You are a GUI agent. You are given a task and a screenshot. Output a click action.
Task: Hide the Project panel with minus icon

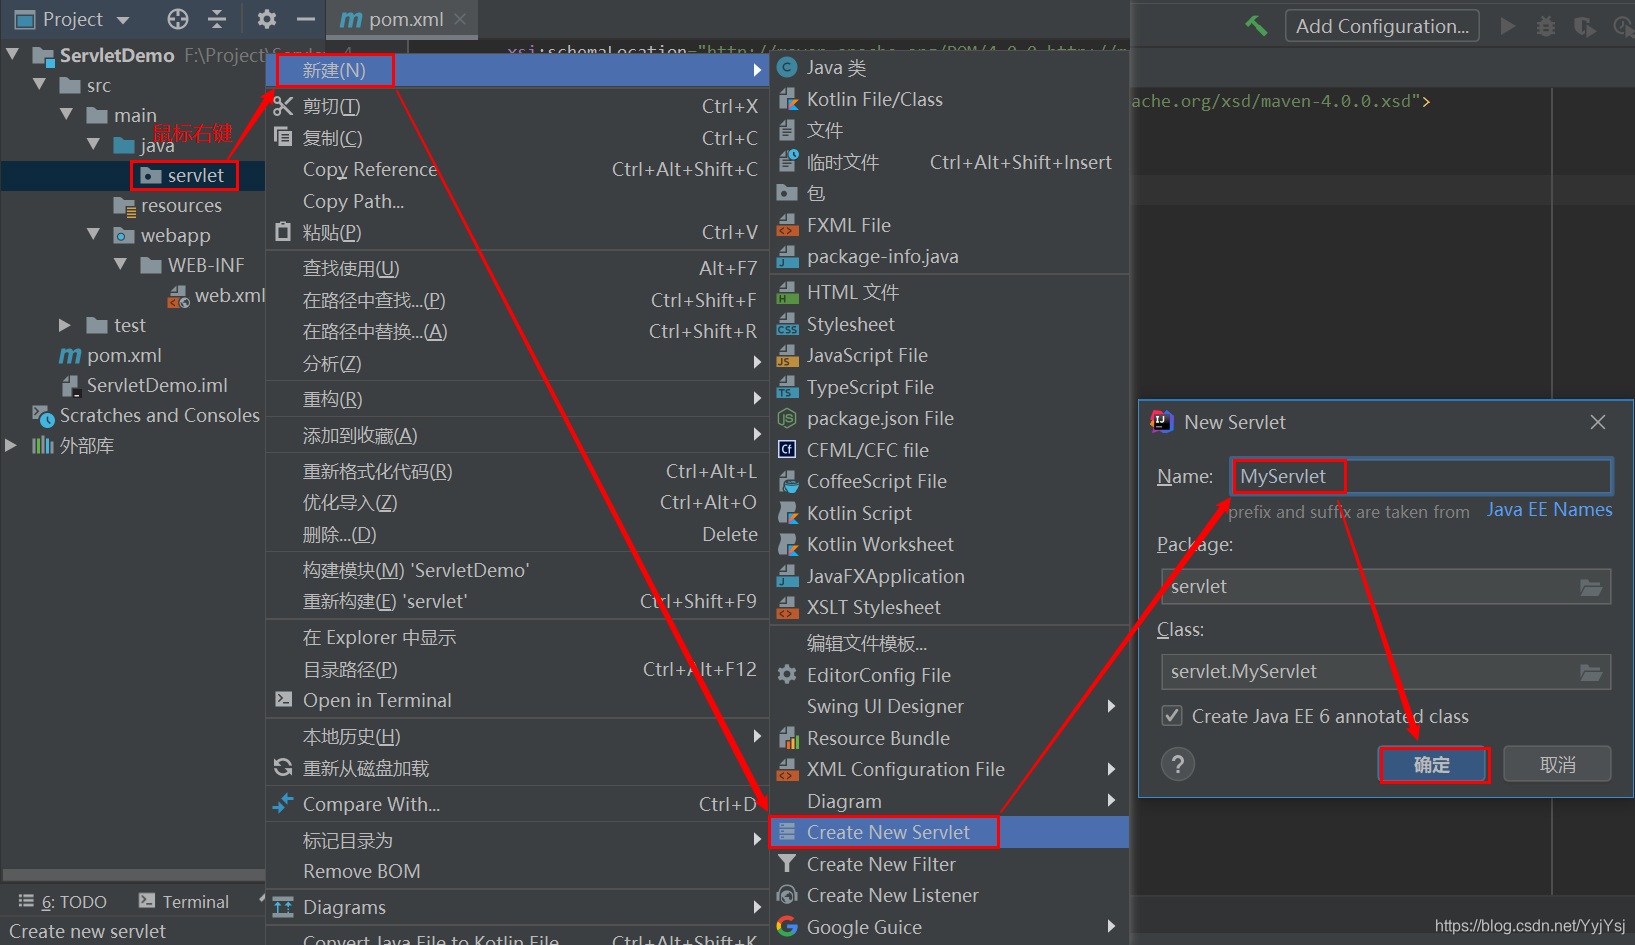(x=306, y=19)
